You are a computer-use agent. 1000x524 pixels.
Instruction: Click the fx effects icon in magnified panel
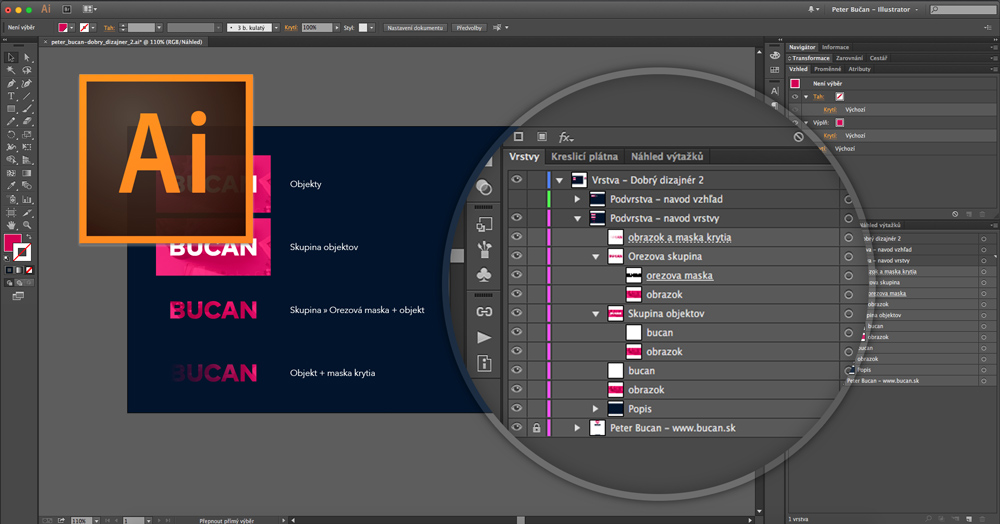pyautogui.click(x=566, y=137)
